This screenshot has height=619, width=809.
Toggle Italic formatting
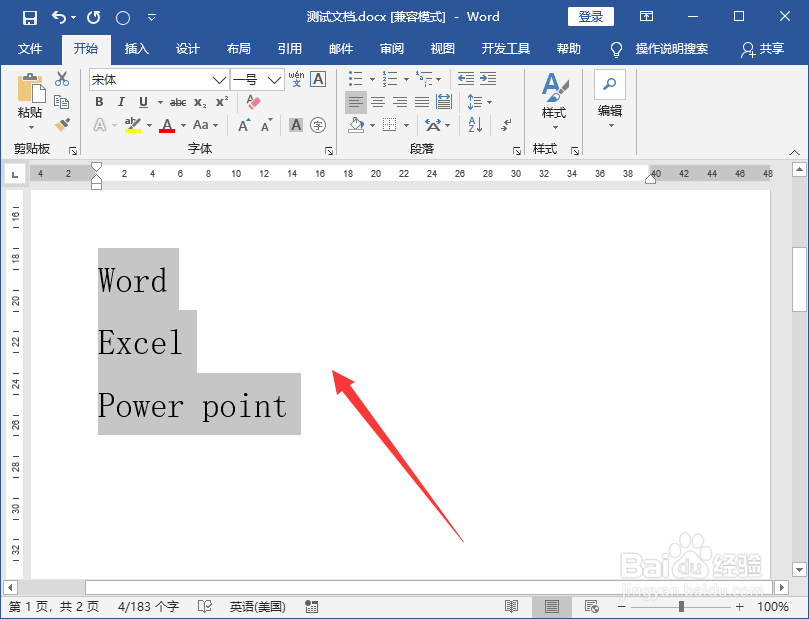[121, 102]
